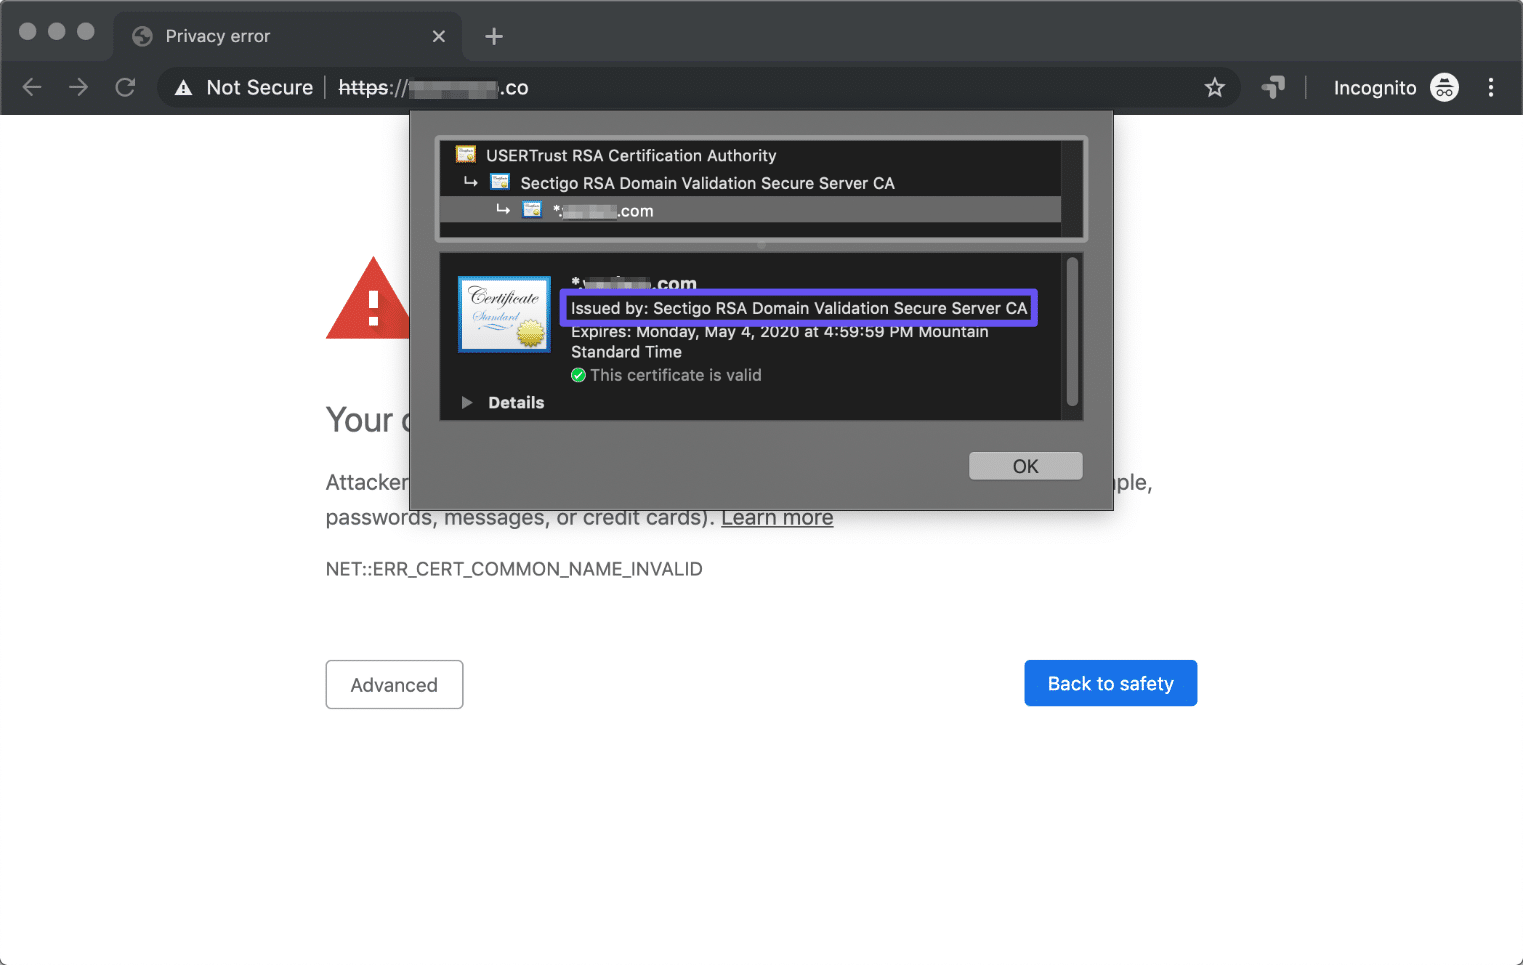This screenshot has height=965, width=1523.
Task: Expand the Details disclosure triangle
Action: point(467,402)
